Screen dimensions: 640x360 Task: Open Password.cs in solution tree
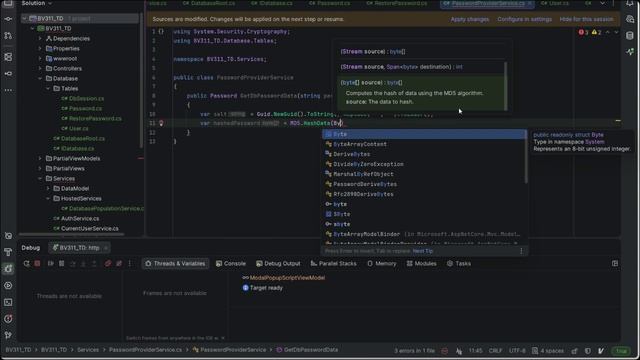pyautogui.click(x=85, y=109)
